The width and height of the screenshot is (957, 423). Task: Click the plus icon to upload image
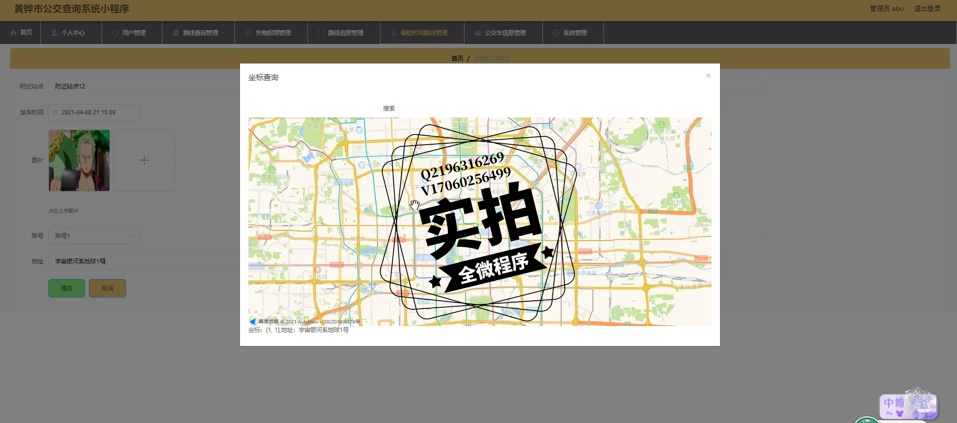[144, 160]
